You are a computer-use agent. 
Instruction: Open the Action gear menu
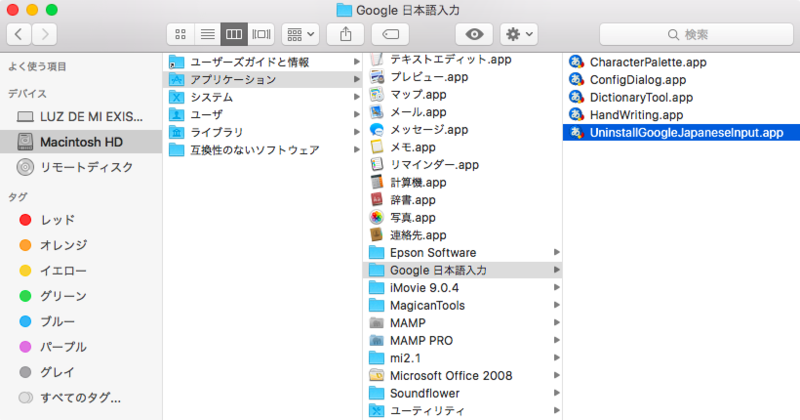519,34
